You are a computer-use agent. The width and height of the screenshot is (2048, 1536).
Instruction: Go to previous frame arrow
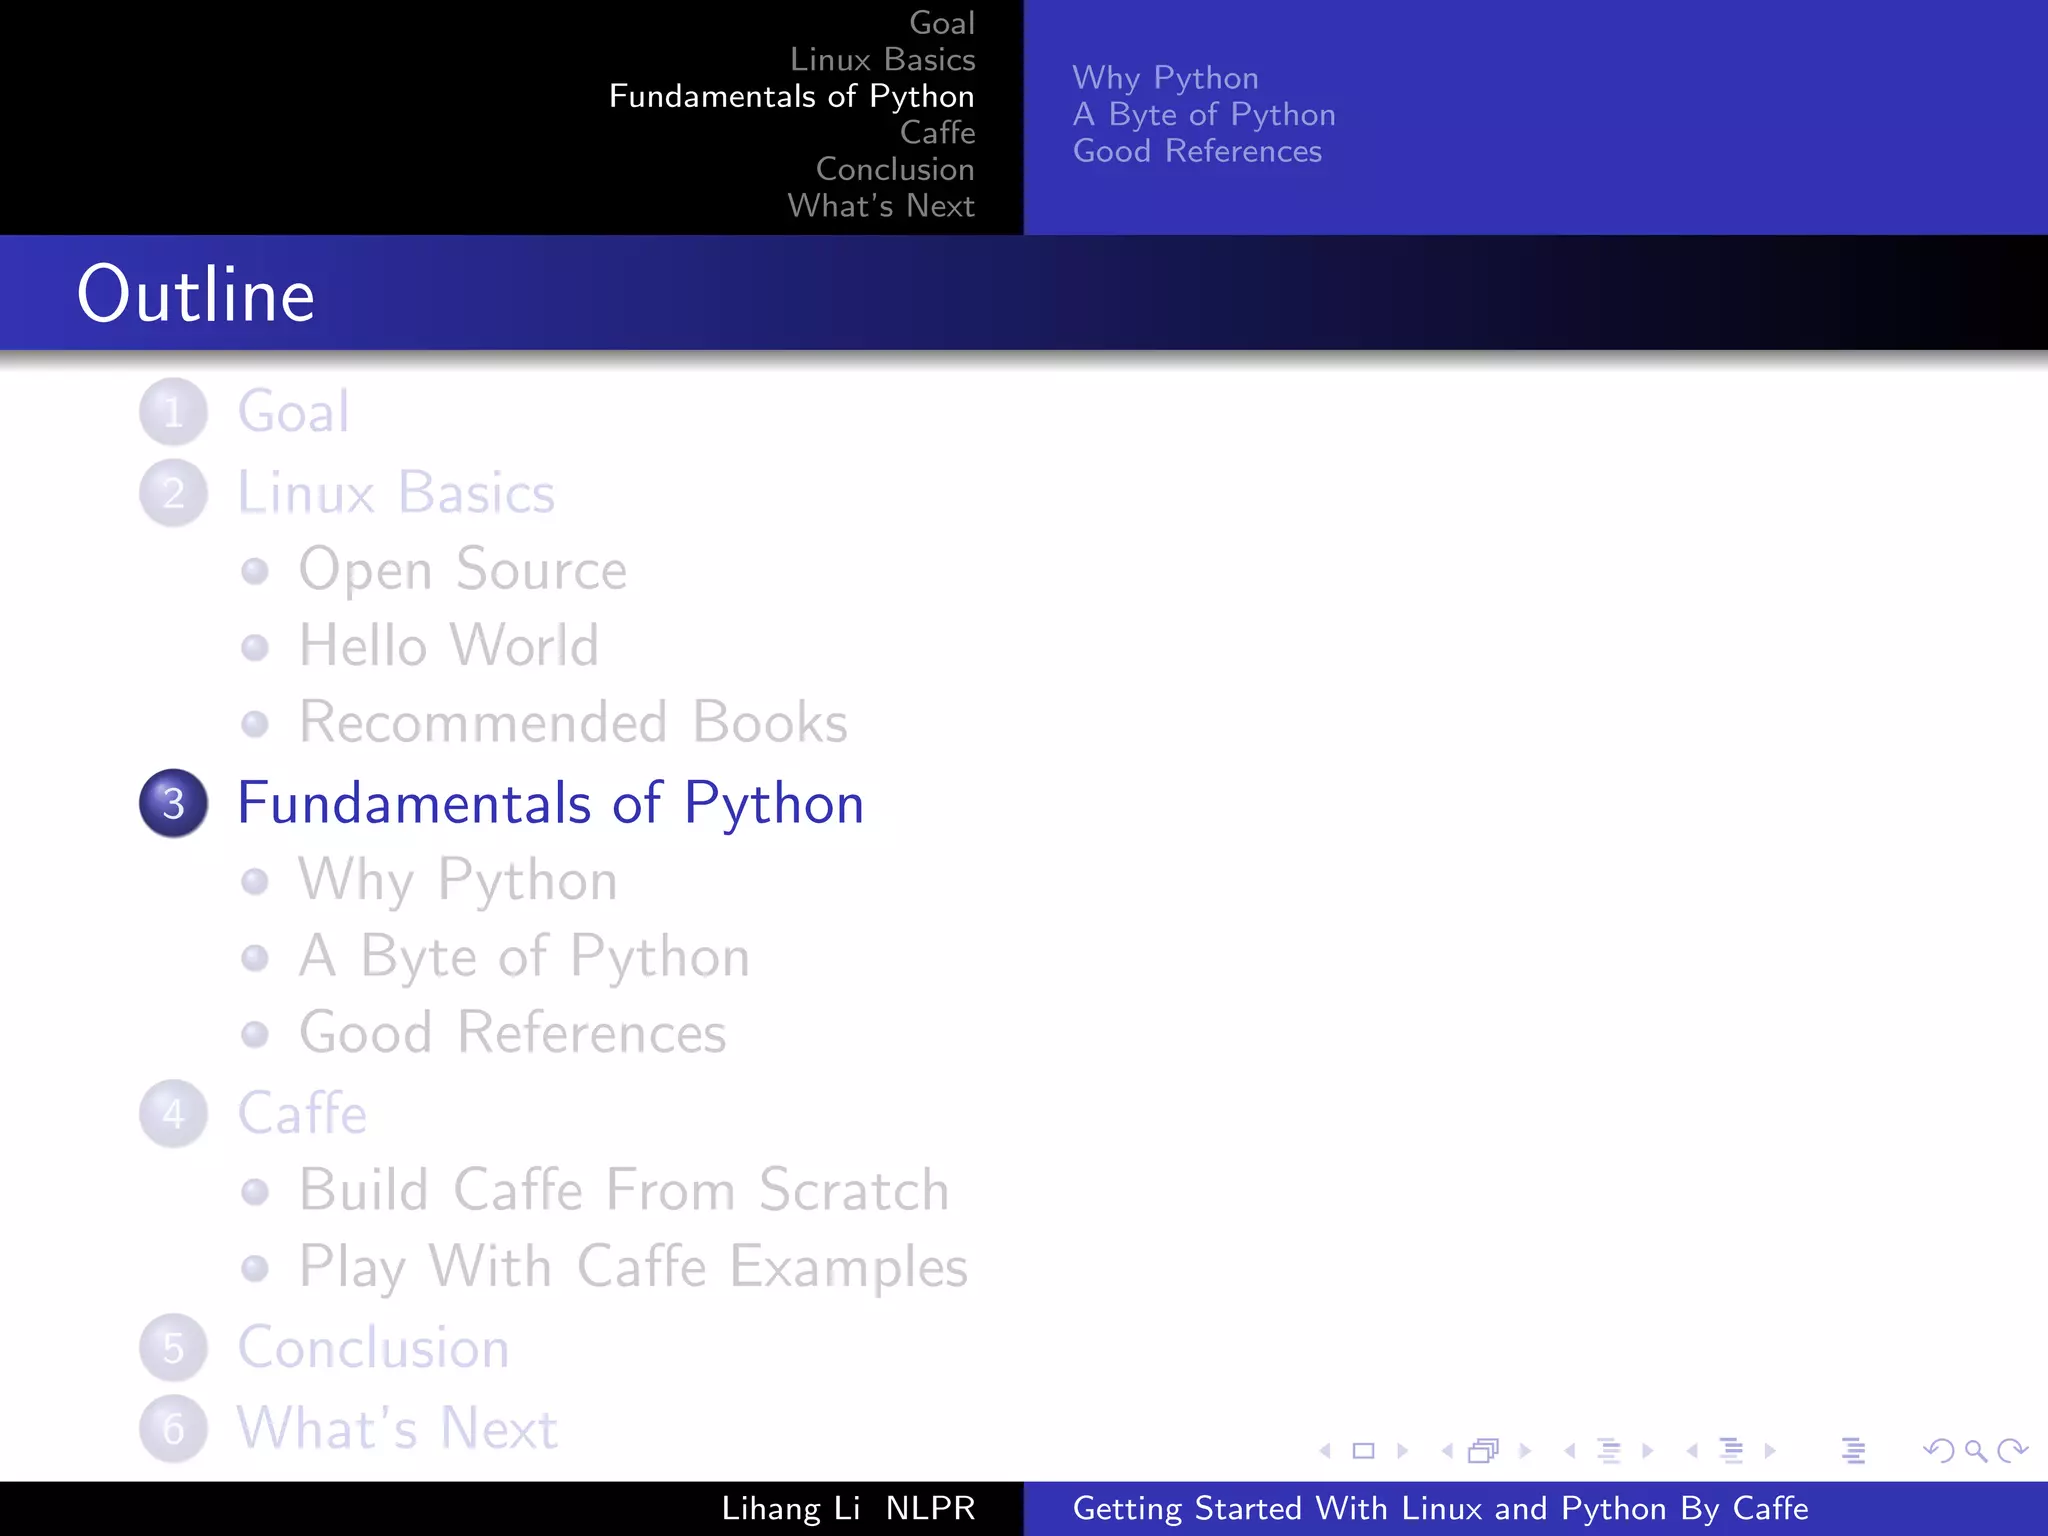point(1447,1450)
